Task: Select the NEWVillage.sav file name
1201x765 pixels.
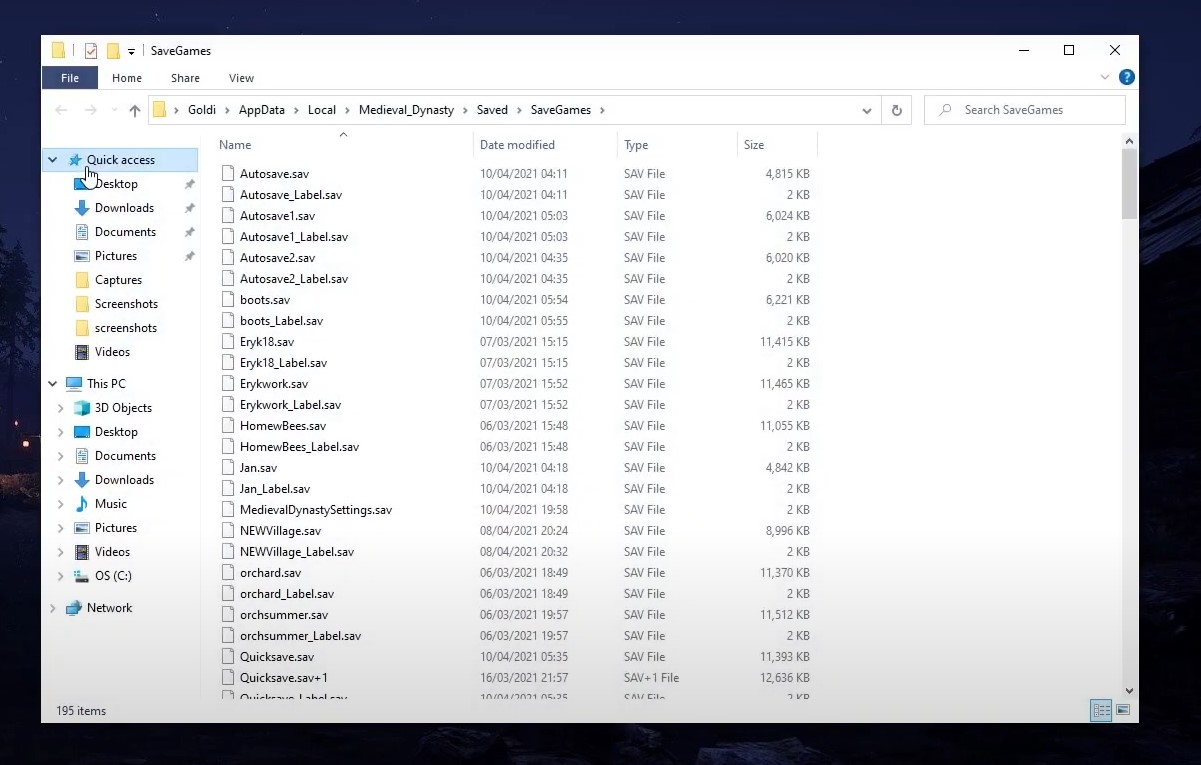Action: click(281, 530)
